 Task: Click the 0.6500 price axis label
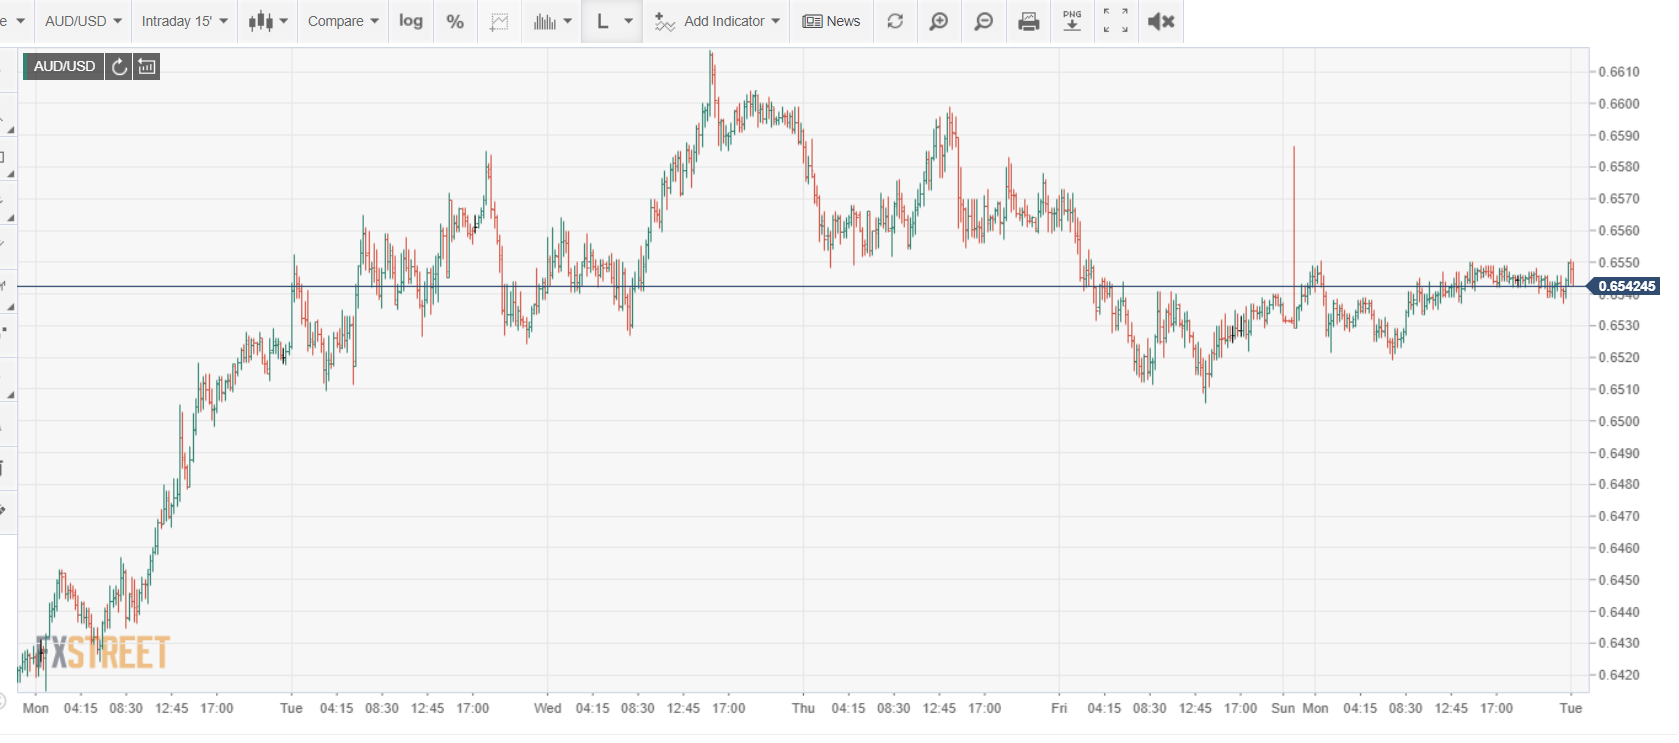(x=1618, y=421)
